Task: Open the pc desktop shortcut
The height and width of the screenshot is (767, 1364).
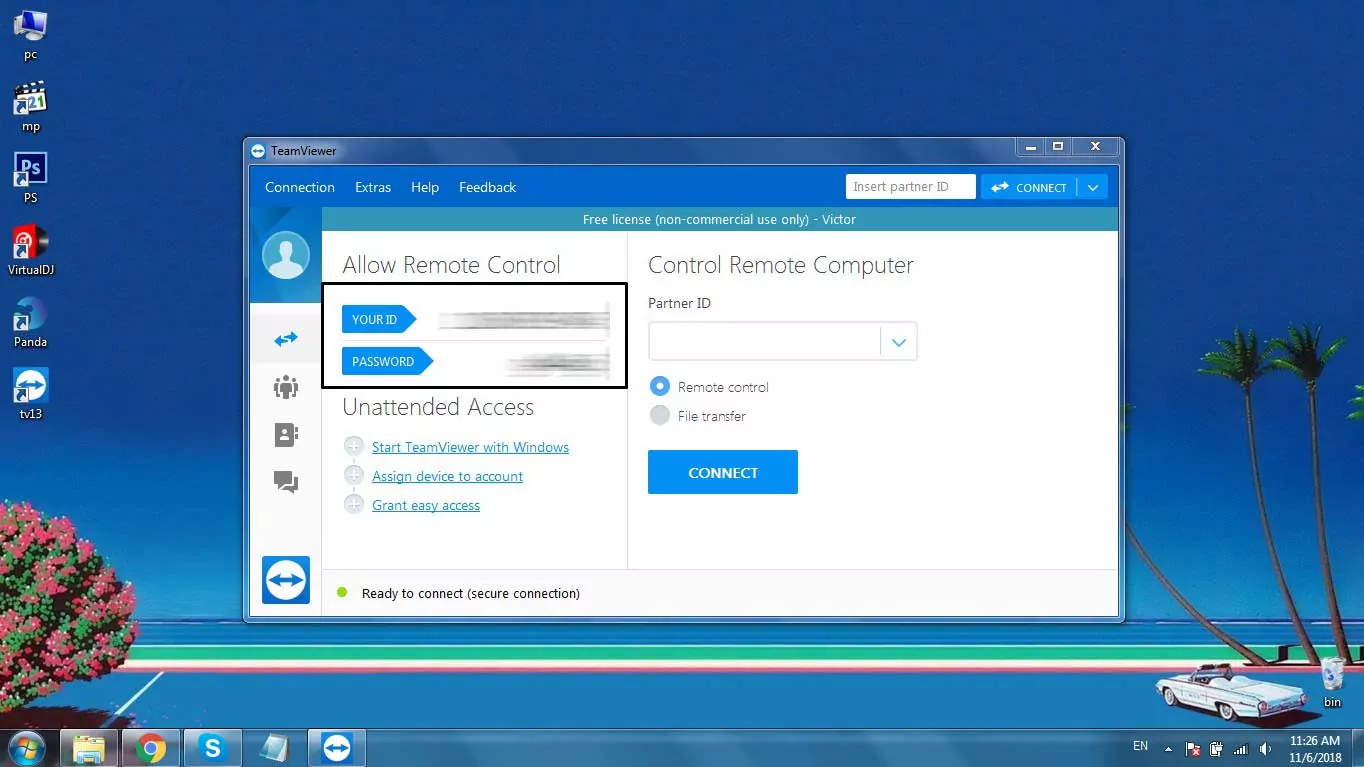Action: click(31, 34)
